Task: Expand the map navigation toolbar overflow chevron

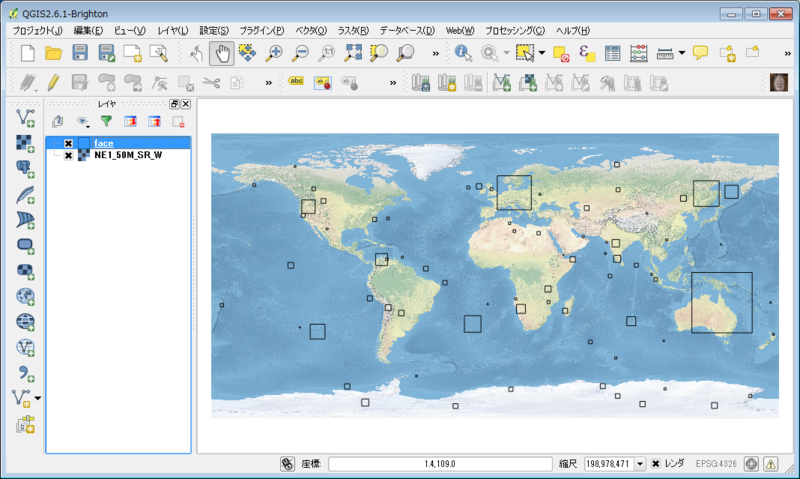Action: click(435, 54)
